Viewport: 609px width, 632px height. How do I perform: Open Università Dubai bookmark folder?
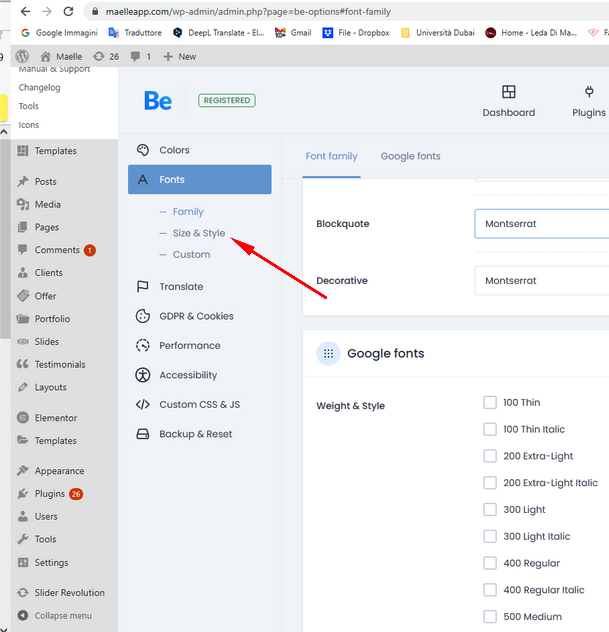(x=438, y=33)
